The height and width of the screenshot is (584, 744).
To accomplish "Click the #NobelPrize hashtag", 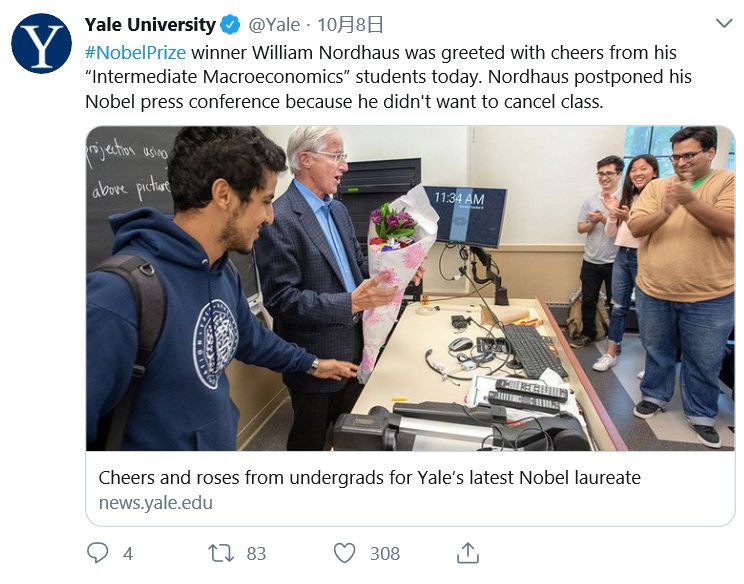I will click(135, 52).
